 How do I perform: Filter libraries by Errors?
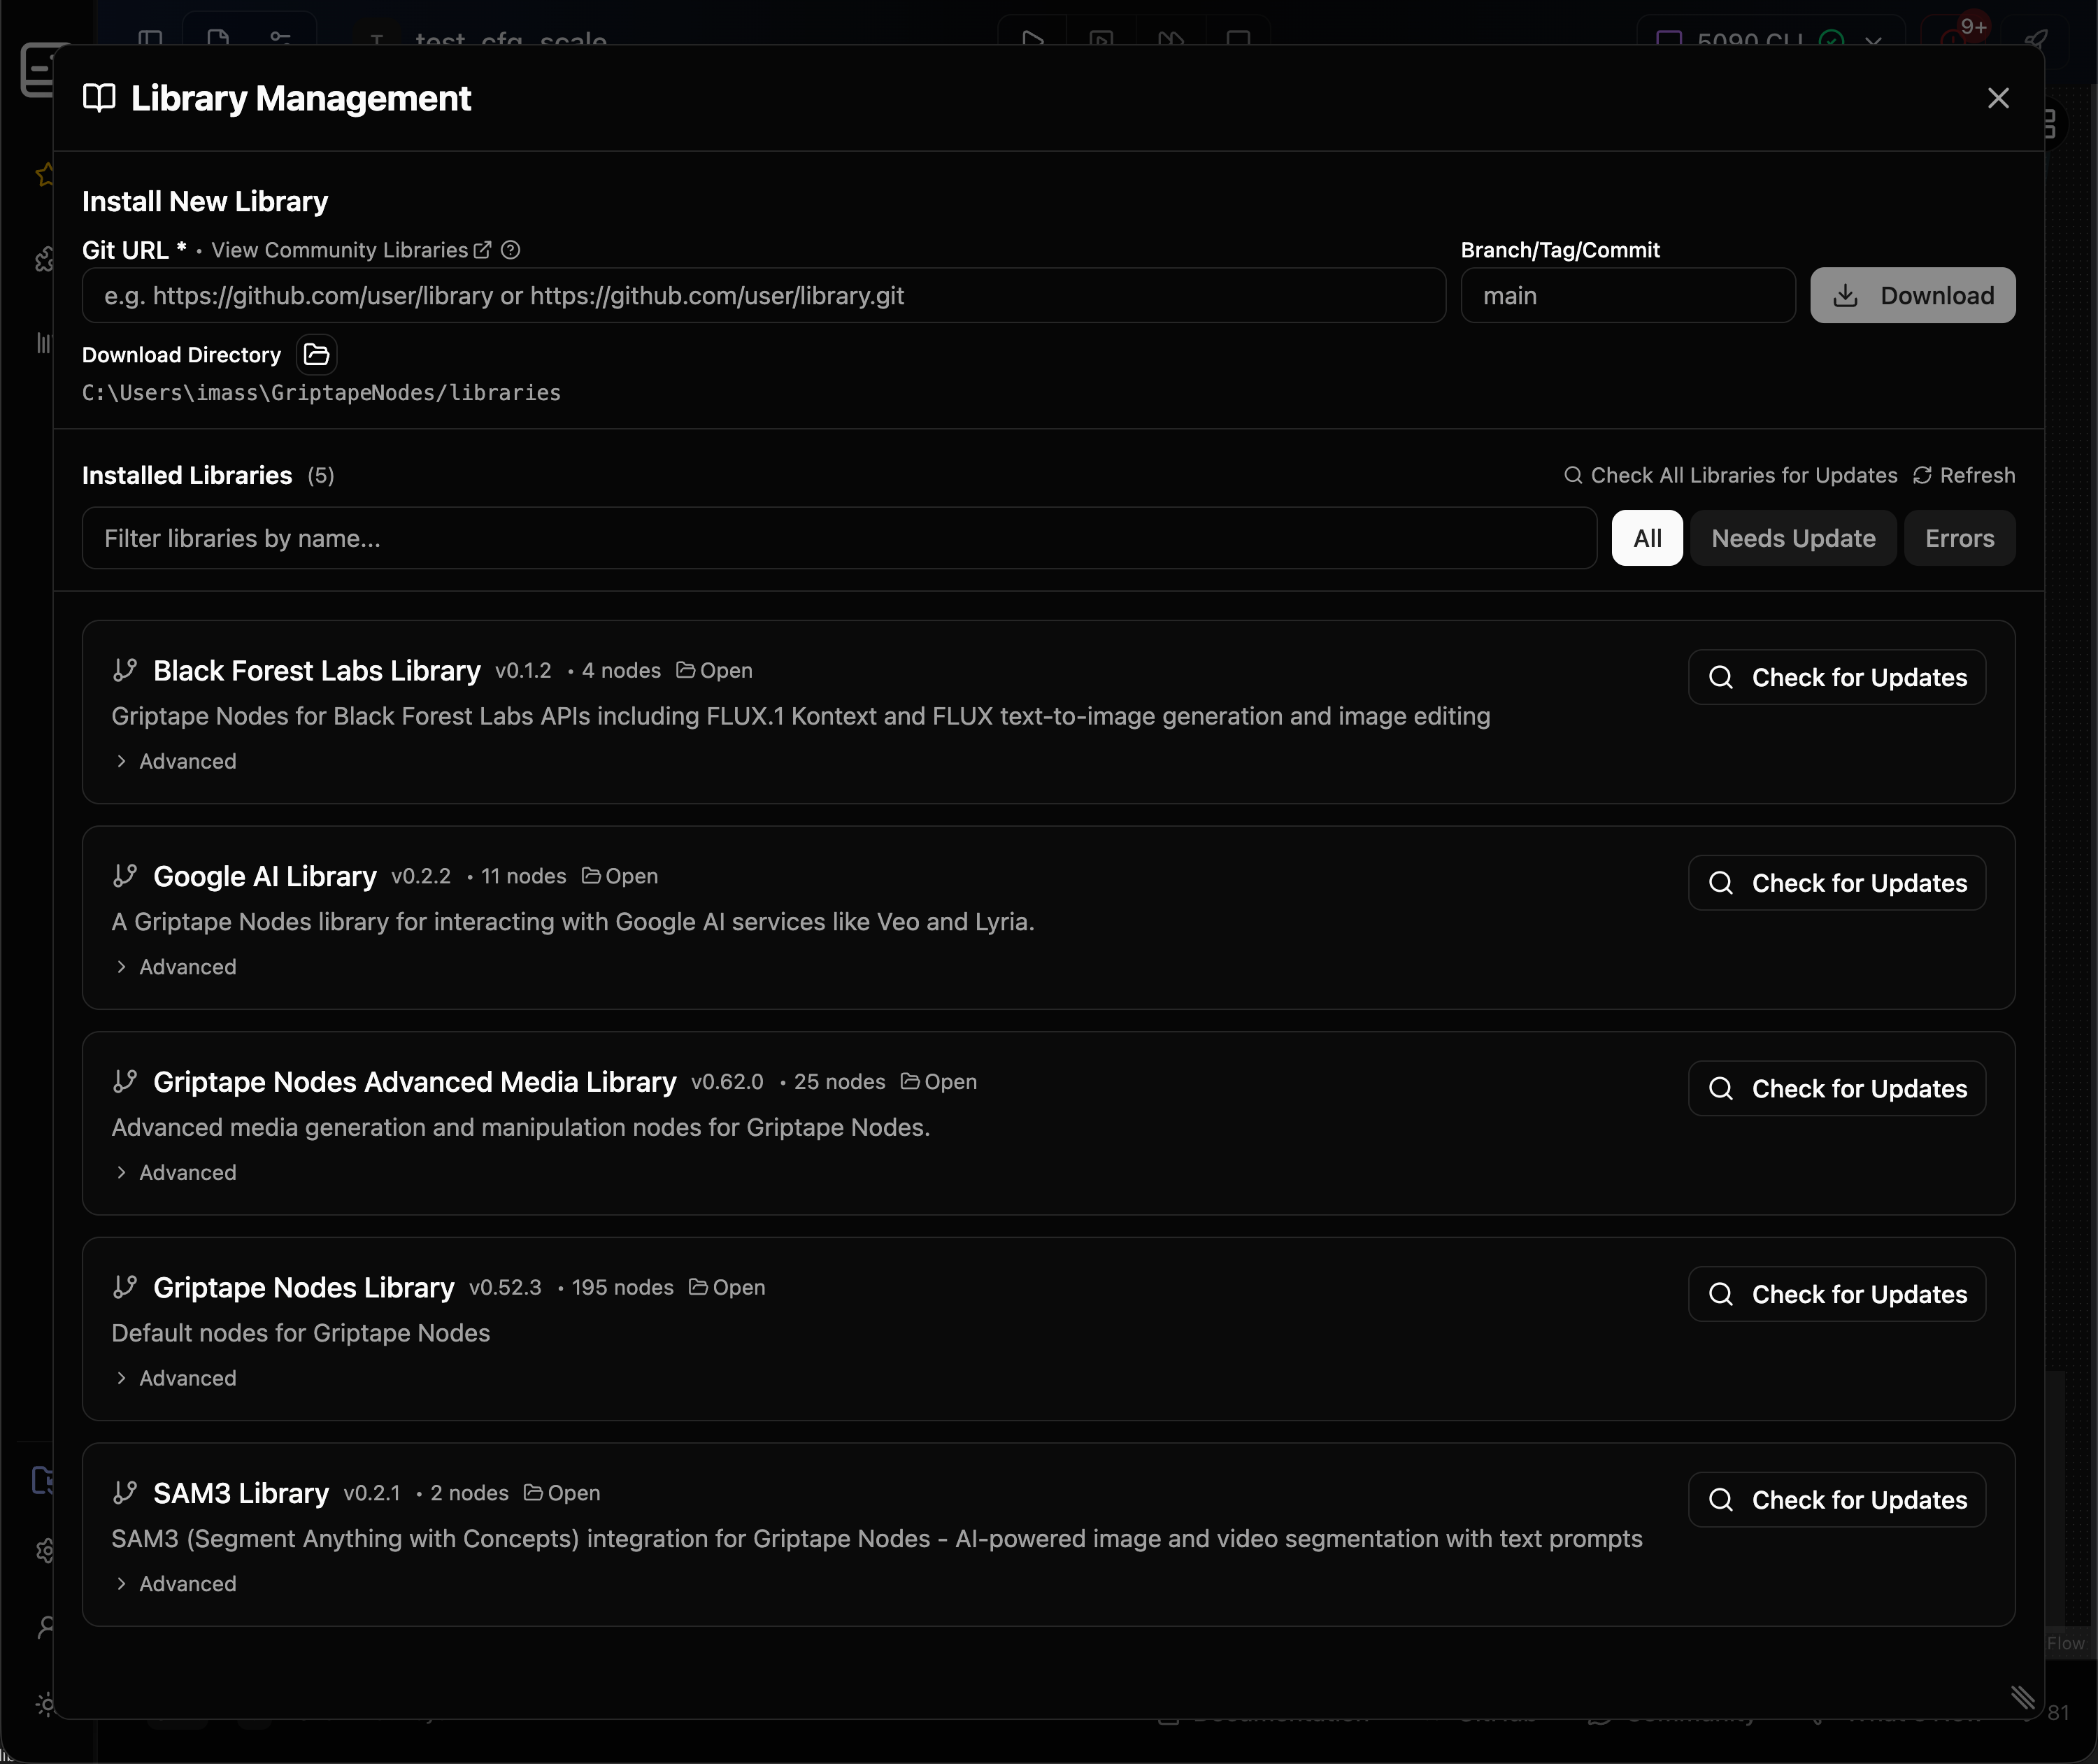1958,539
